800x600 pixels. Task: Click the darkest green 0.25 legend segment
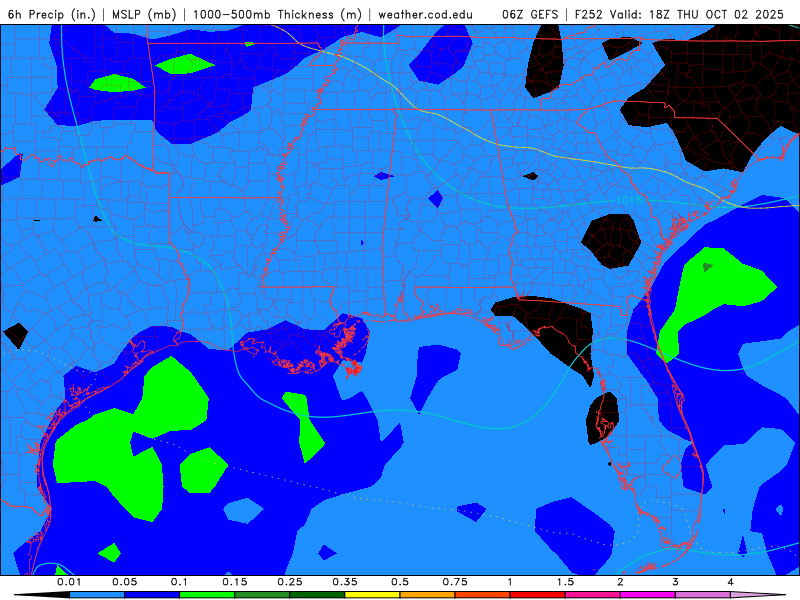tap(317, 595)
